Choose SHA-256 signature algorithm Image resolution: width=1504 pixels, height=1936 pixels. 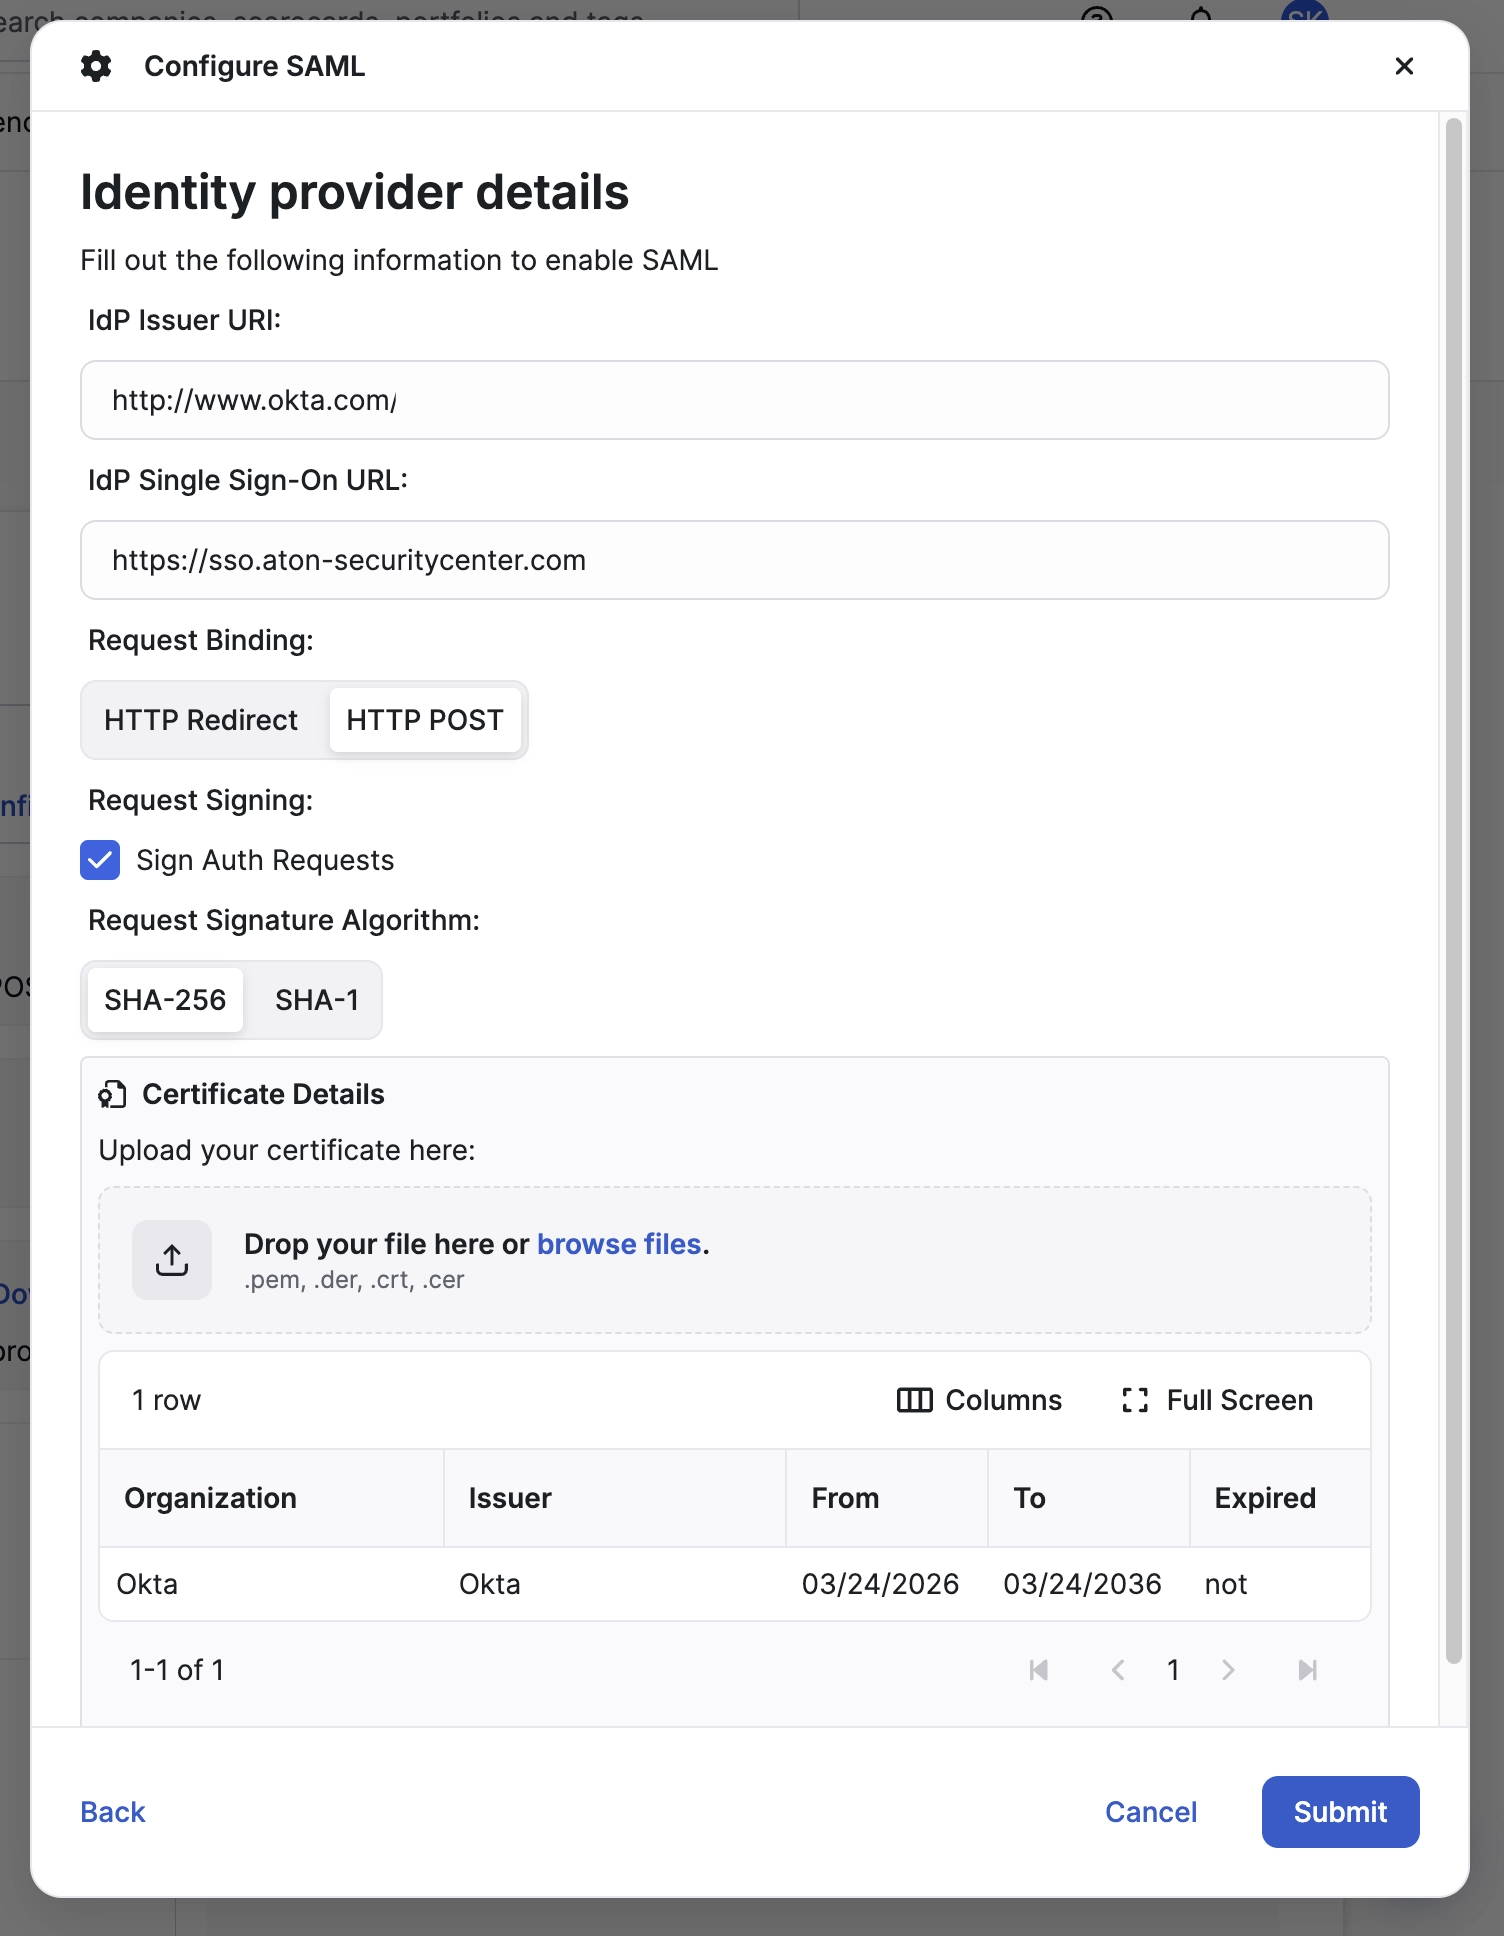(x=165, y=1000)
